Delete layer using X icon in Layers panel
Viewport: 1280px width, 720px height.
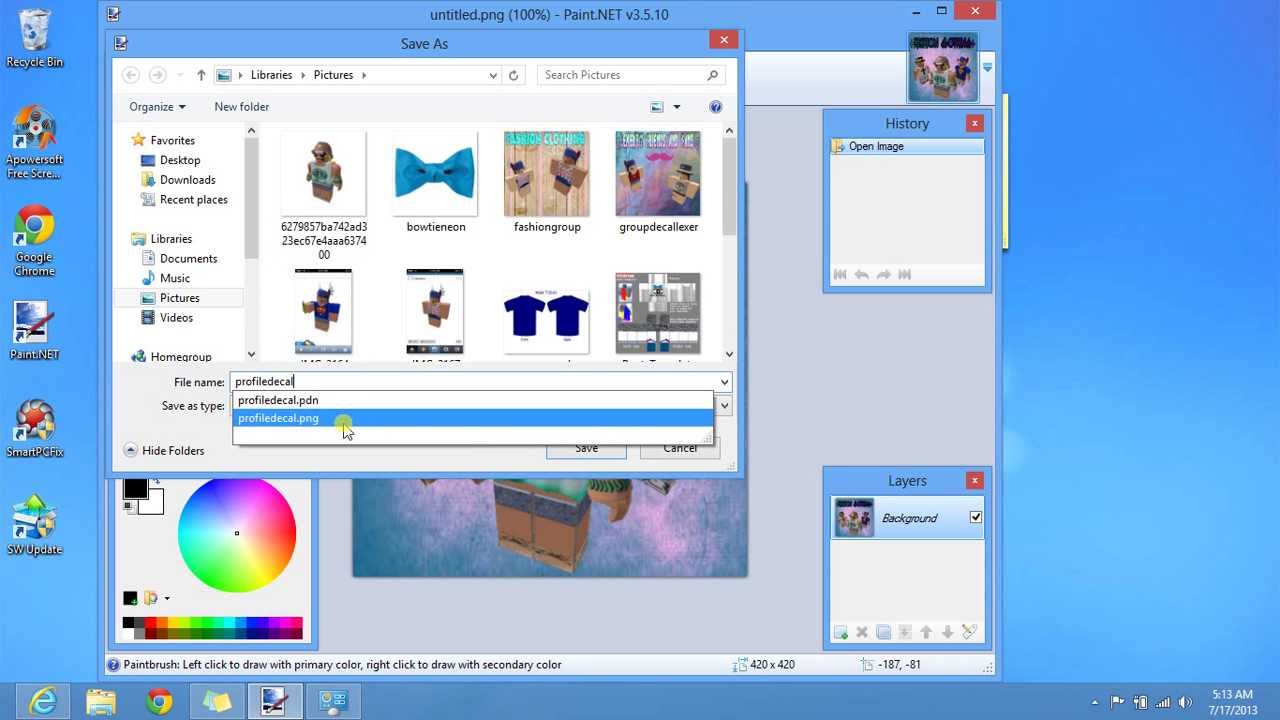(862, 632)
